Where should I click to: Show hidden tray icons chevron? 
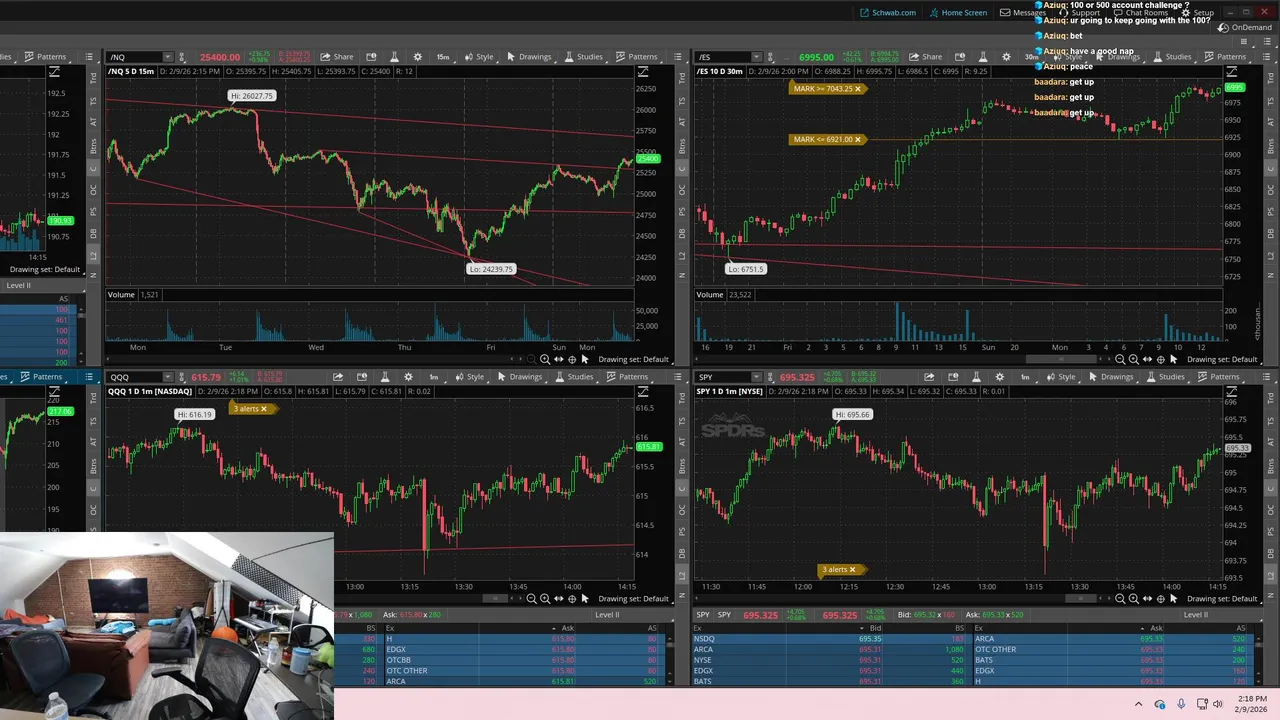[x=1138, y=704]
